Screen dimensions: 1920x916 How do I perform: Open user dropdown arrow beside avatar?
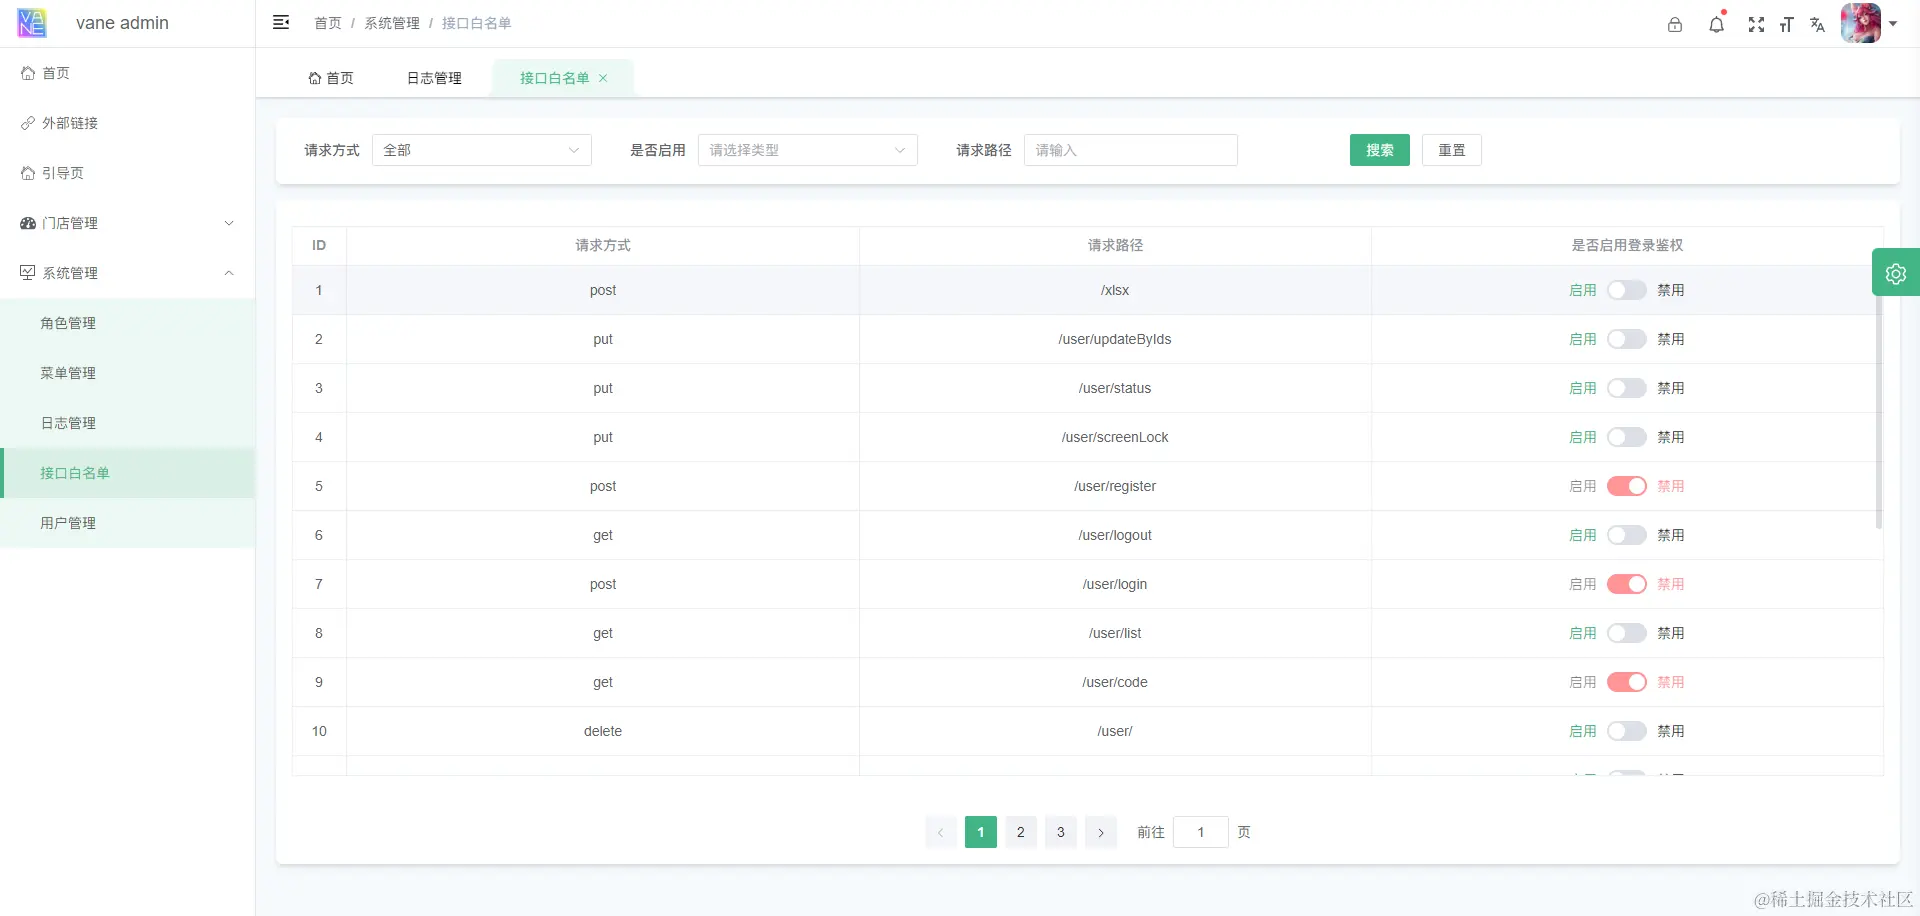(1893, 24)
